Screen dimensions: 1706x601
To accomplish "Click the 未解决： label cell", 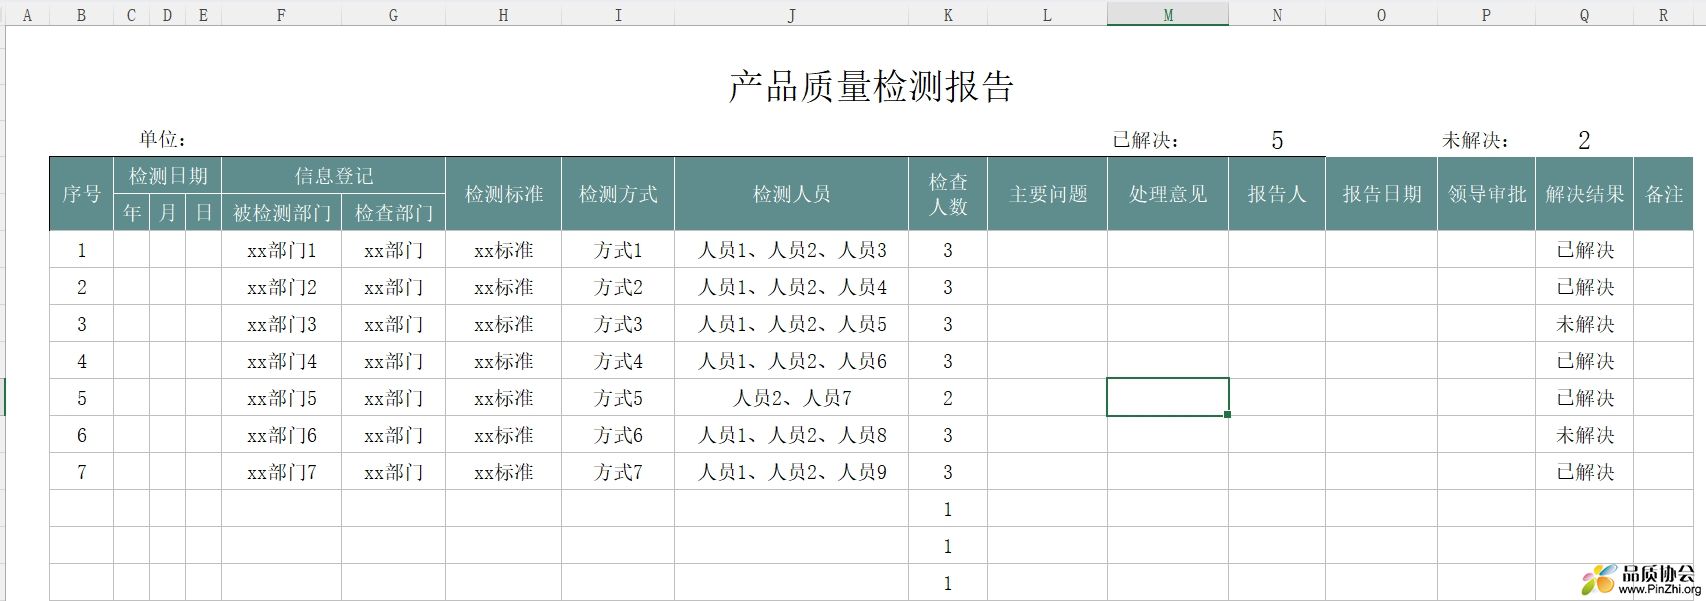I will pos(1476,140).
